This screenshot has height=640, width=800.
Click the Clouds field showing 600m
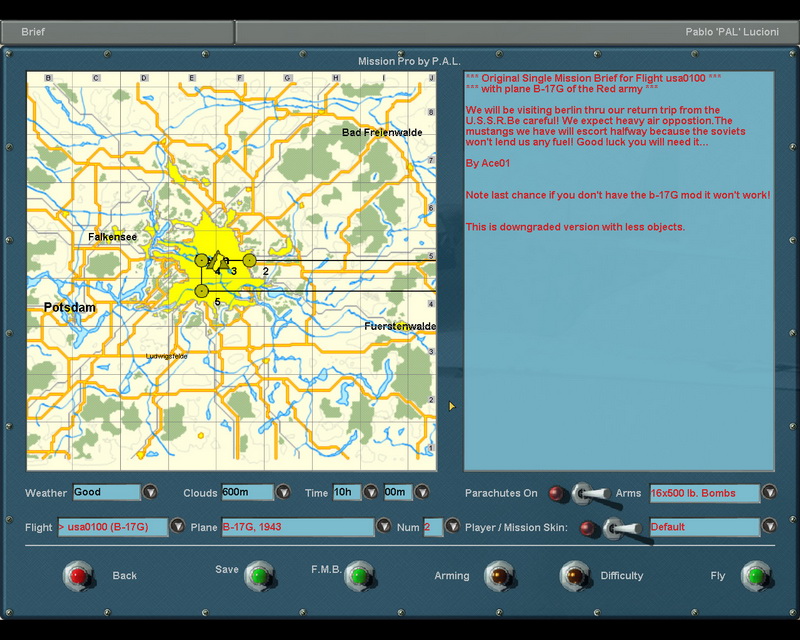click(247, 493)
